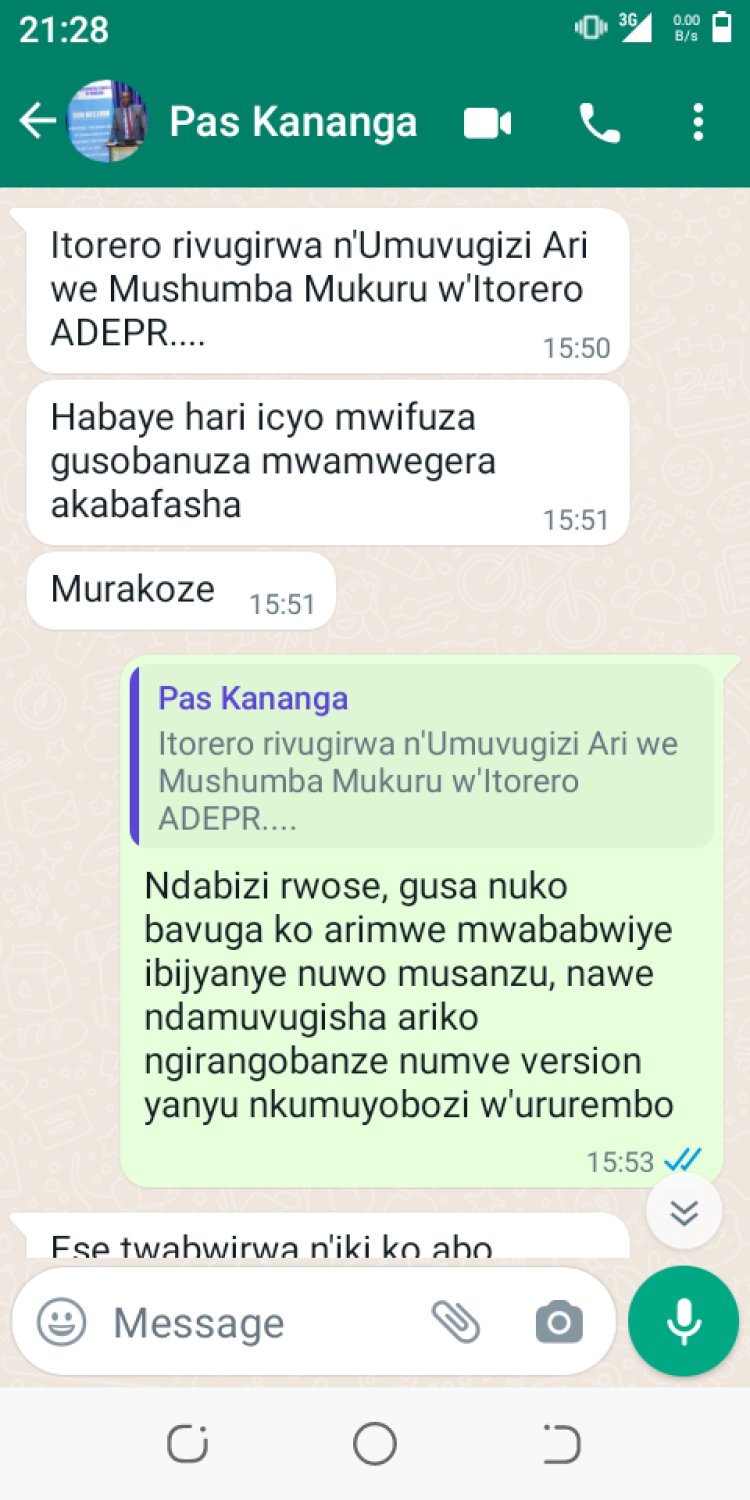
Task: Select the Murakoze message bubble
Action: tap(181, 590)
